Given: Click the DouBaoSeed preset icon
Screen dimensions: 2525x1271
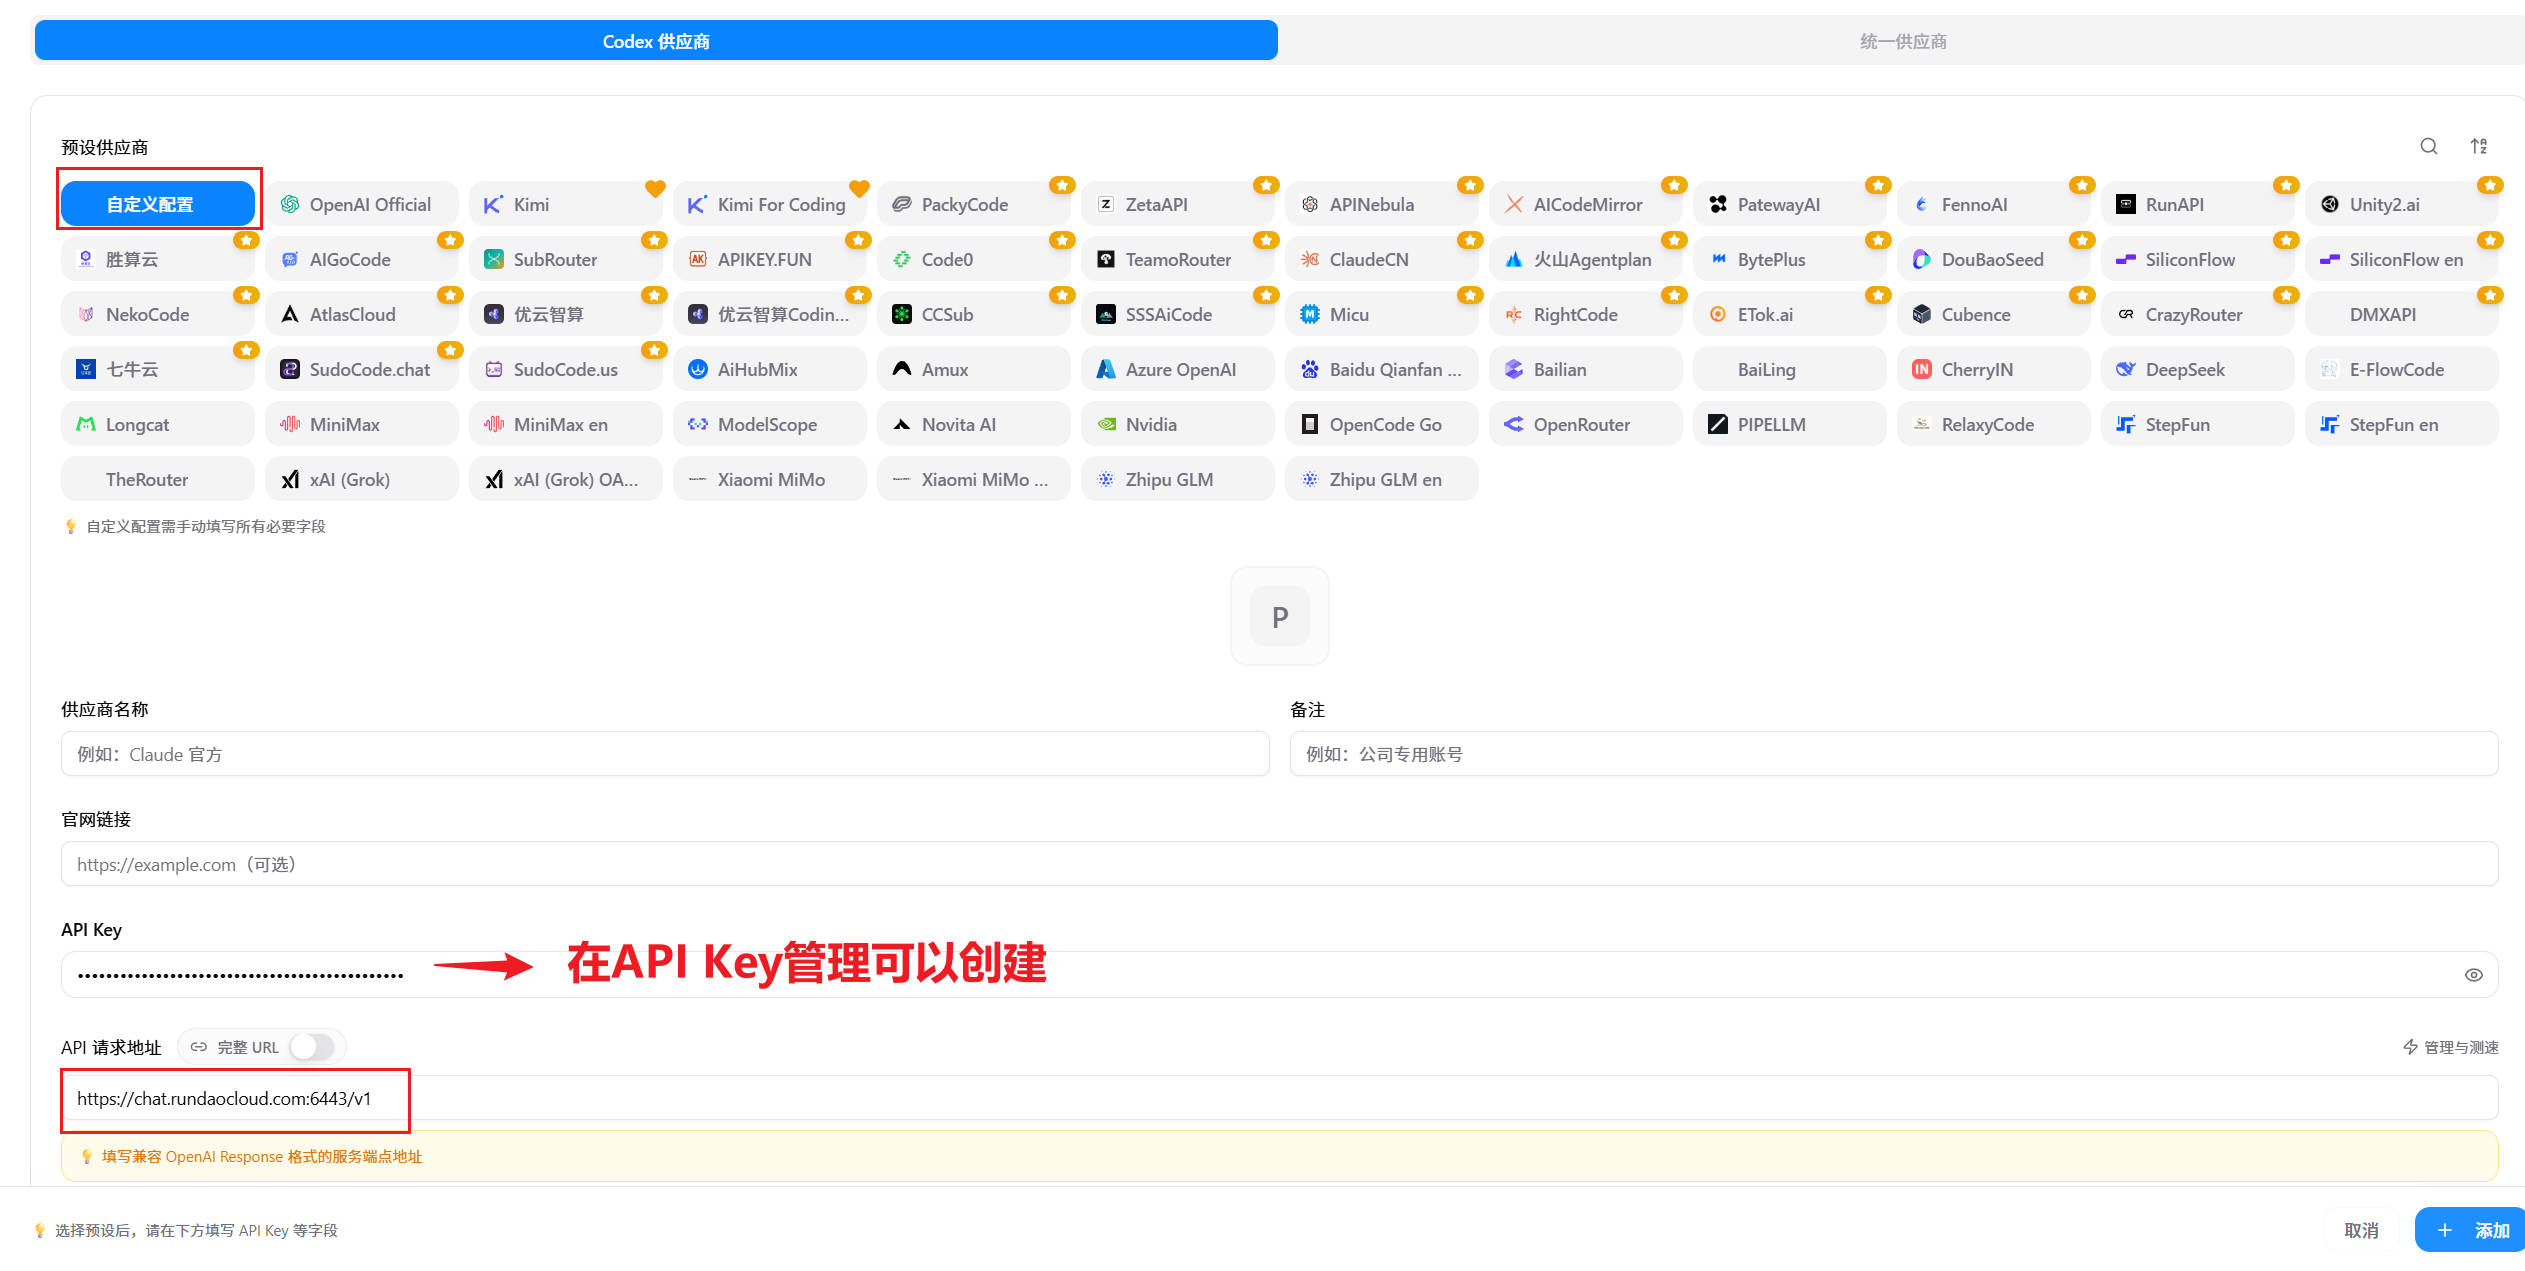Looking at the screenshot, I should coord(1922,259).
